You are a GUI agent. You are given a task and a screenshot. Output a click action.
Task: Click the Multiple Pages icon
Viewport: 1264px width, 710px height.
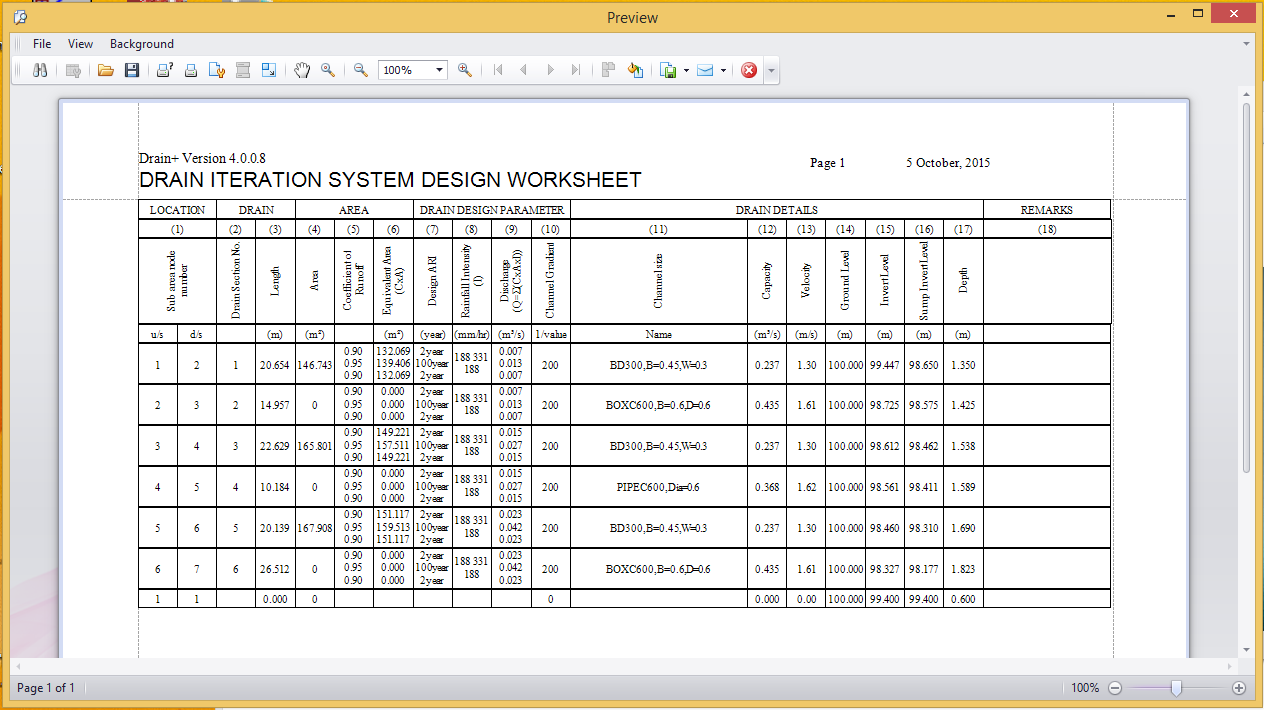click(608, 70)
